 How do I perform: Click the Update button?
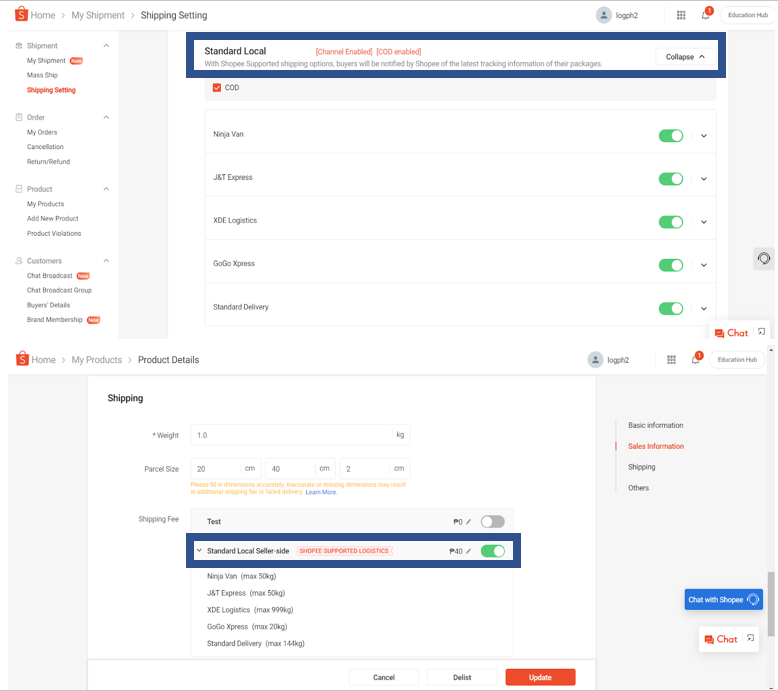tap(540, 677)
